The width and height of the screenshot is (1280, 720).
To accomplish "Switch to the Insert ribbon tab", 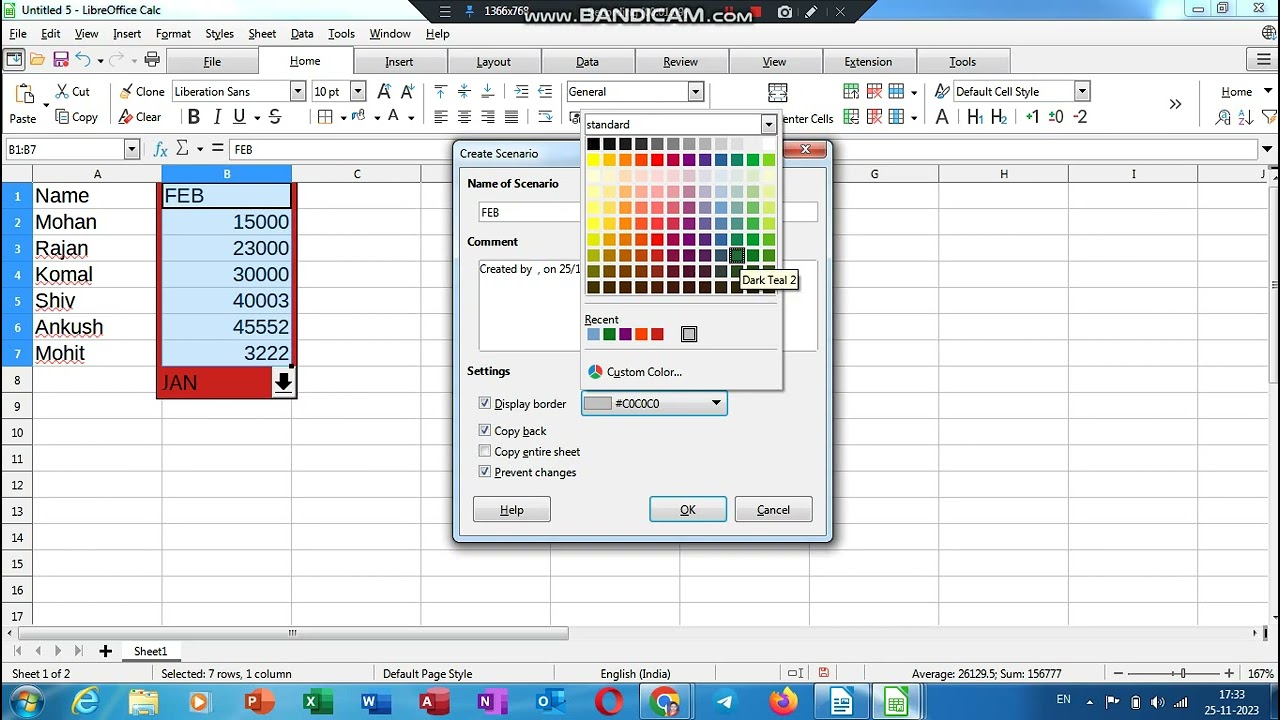I will coord(399,61).
